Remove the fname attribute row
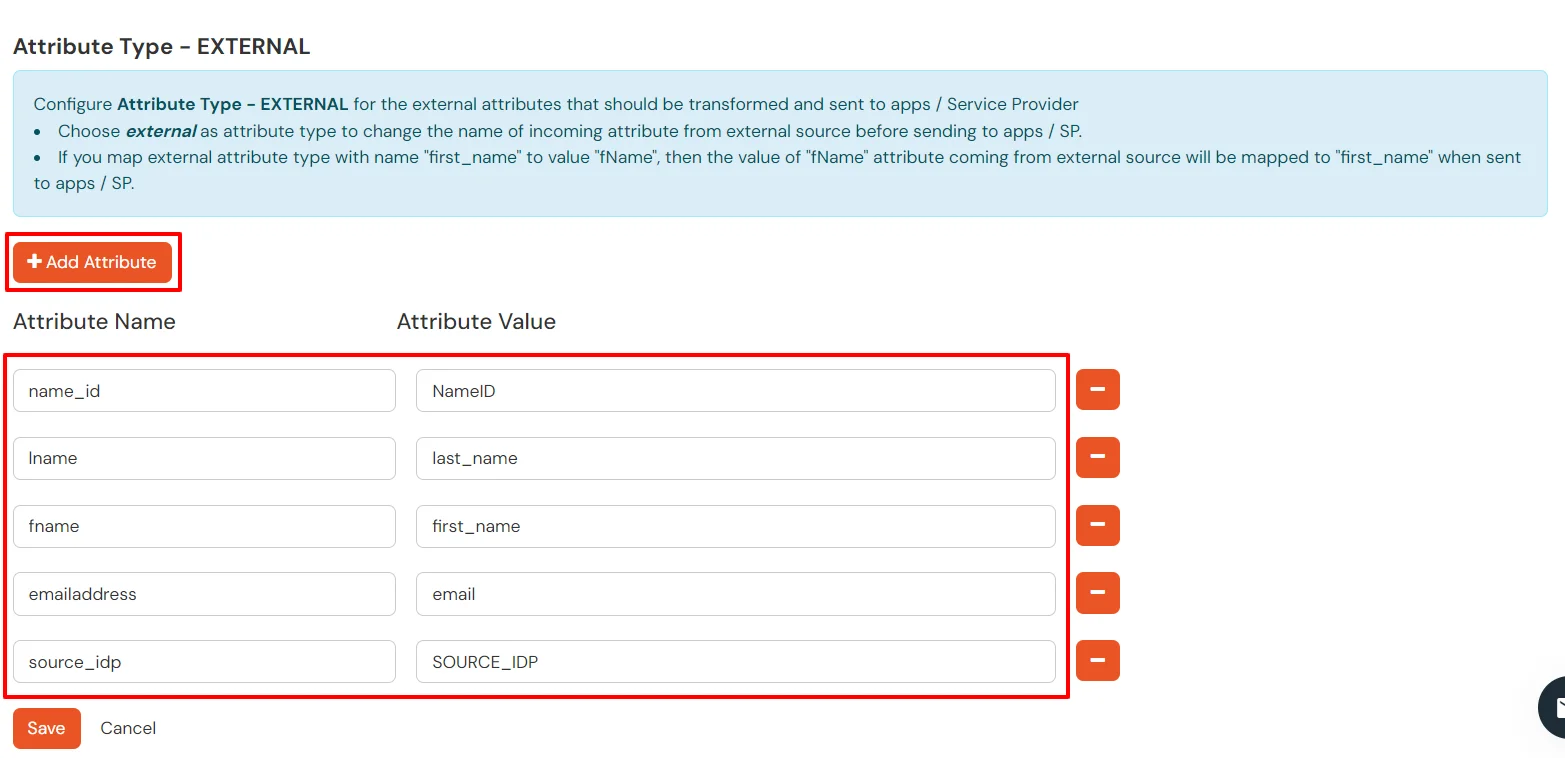The height and width of the screenshot is (758, 1565). click(x=1097, y=525)
